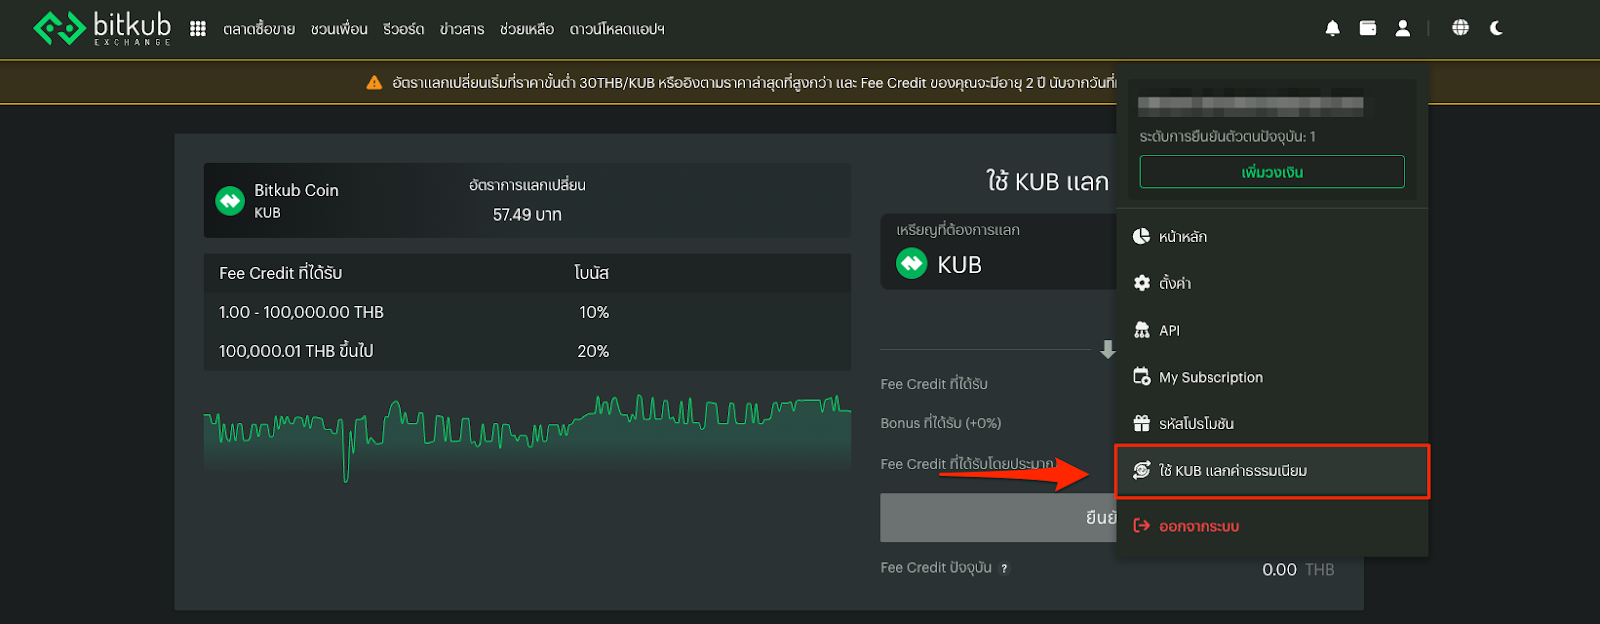
Task: Select ใช้ KUB แลกค่าธรรมเนียม menu item
Action: point(1272,471)
